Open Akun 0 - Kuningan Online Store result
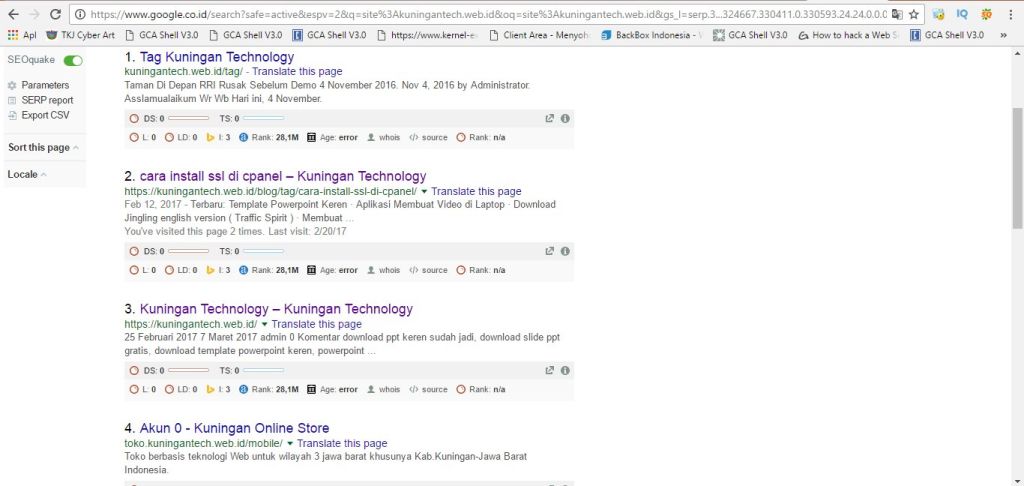The height and width of the screenshot is (486, 1024). pos(234,429)
